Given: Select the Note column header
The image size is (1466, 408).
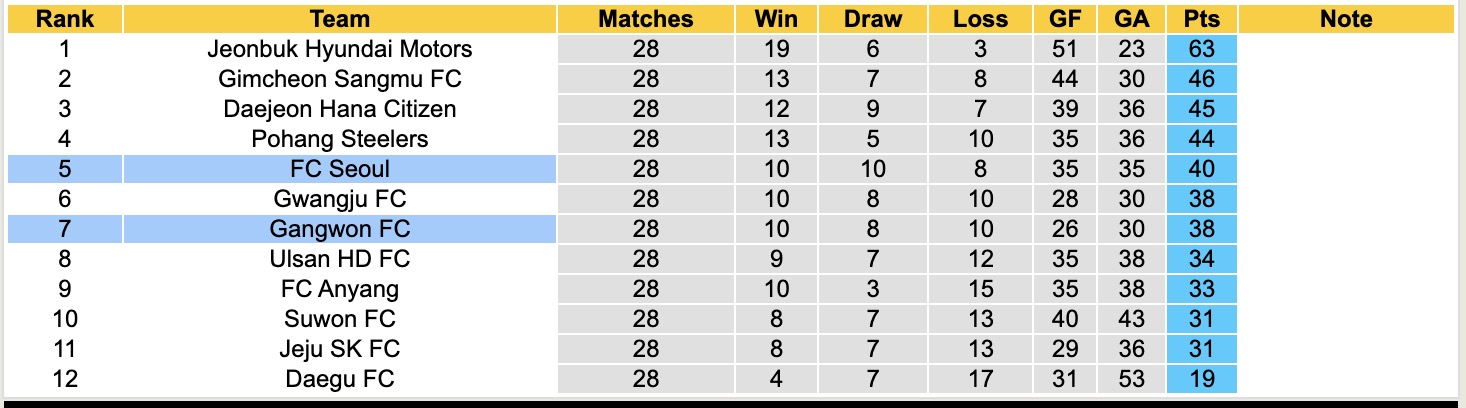Looking at the screenshot, I should pos(1346,18).
